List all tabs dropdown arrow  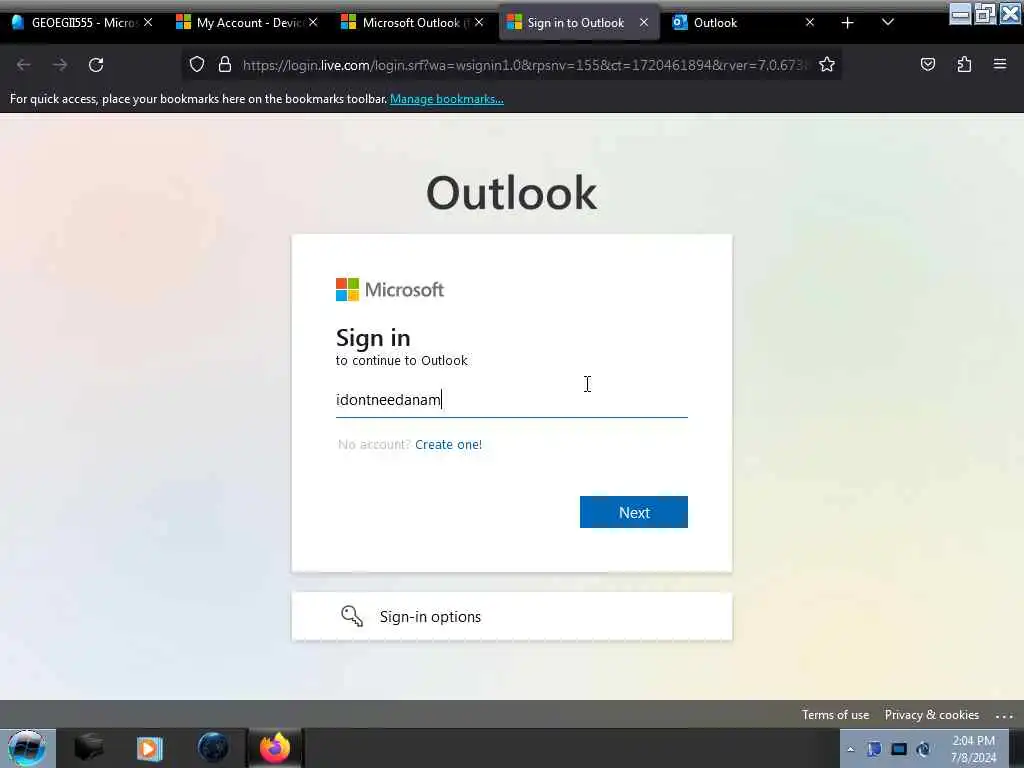(888, 22)
